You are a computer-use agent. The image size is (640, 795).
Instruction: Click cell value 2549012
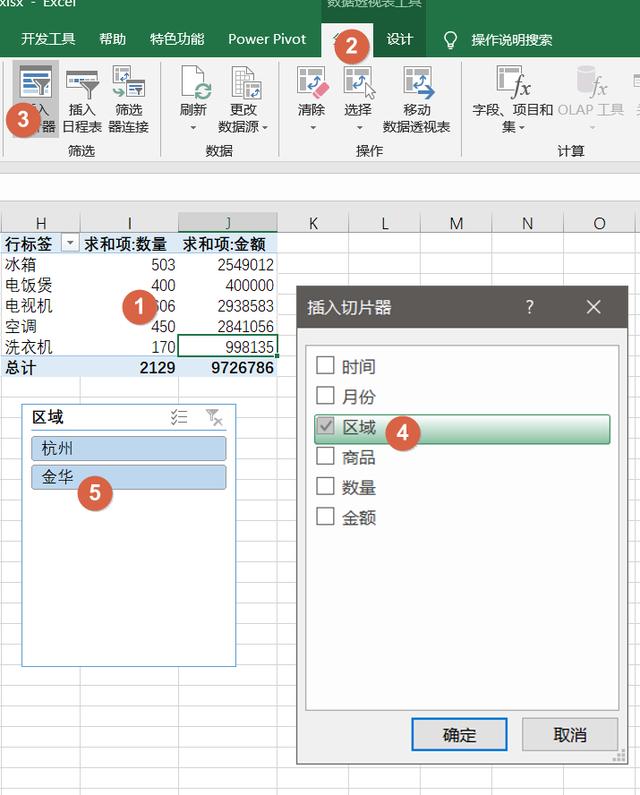pos(245,265)
